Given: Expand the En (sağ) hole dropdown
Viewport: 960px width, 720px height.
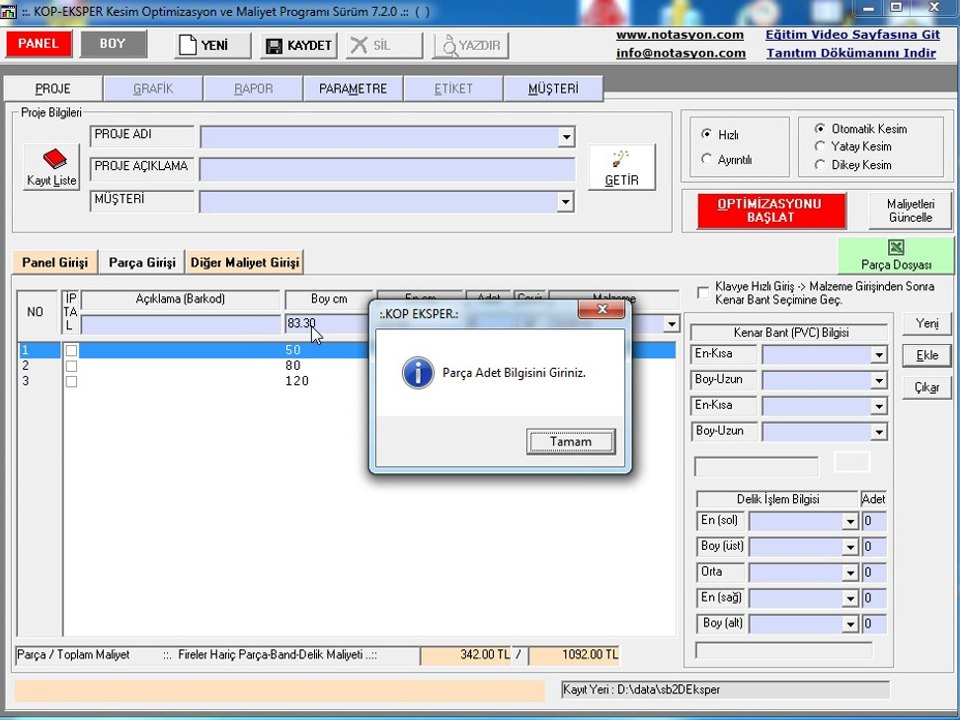Looking at the screenshot, I should [850, 599].
